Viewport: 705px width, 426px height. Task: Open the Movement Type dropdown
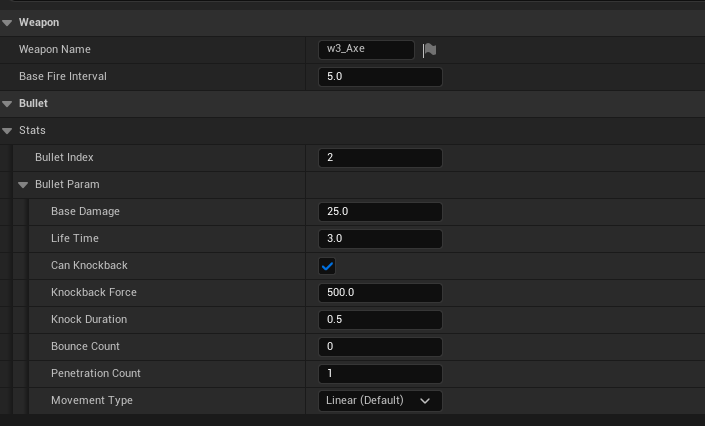coord(380,400)
